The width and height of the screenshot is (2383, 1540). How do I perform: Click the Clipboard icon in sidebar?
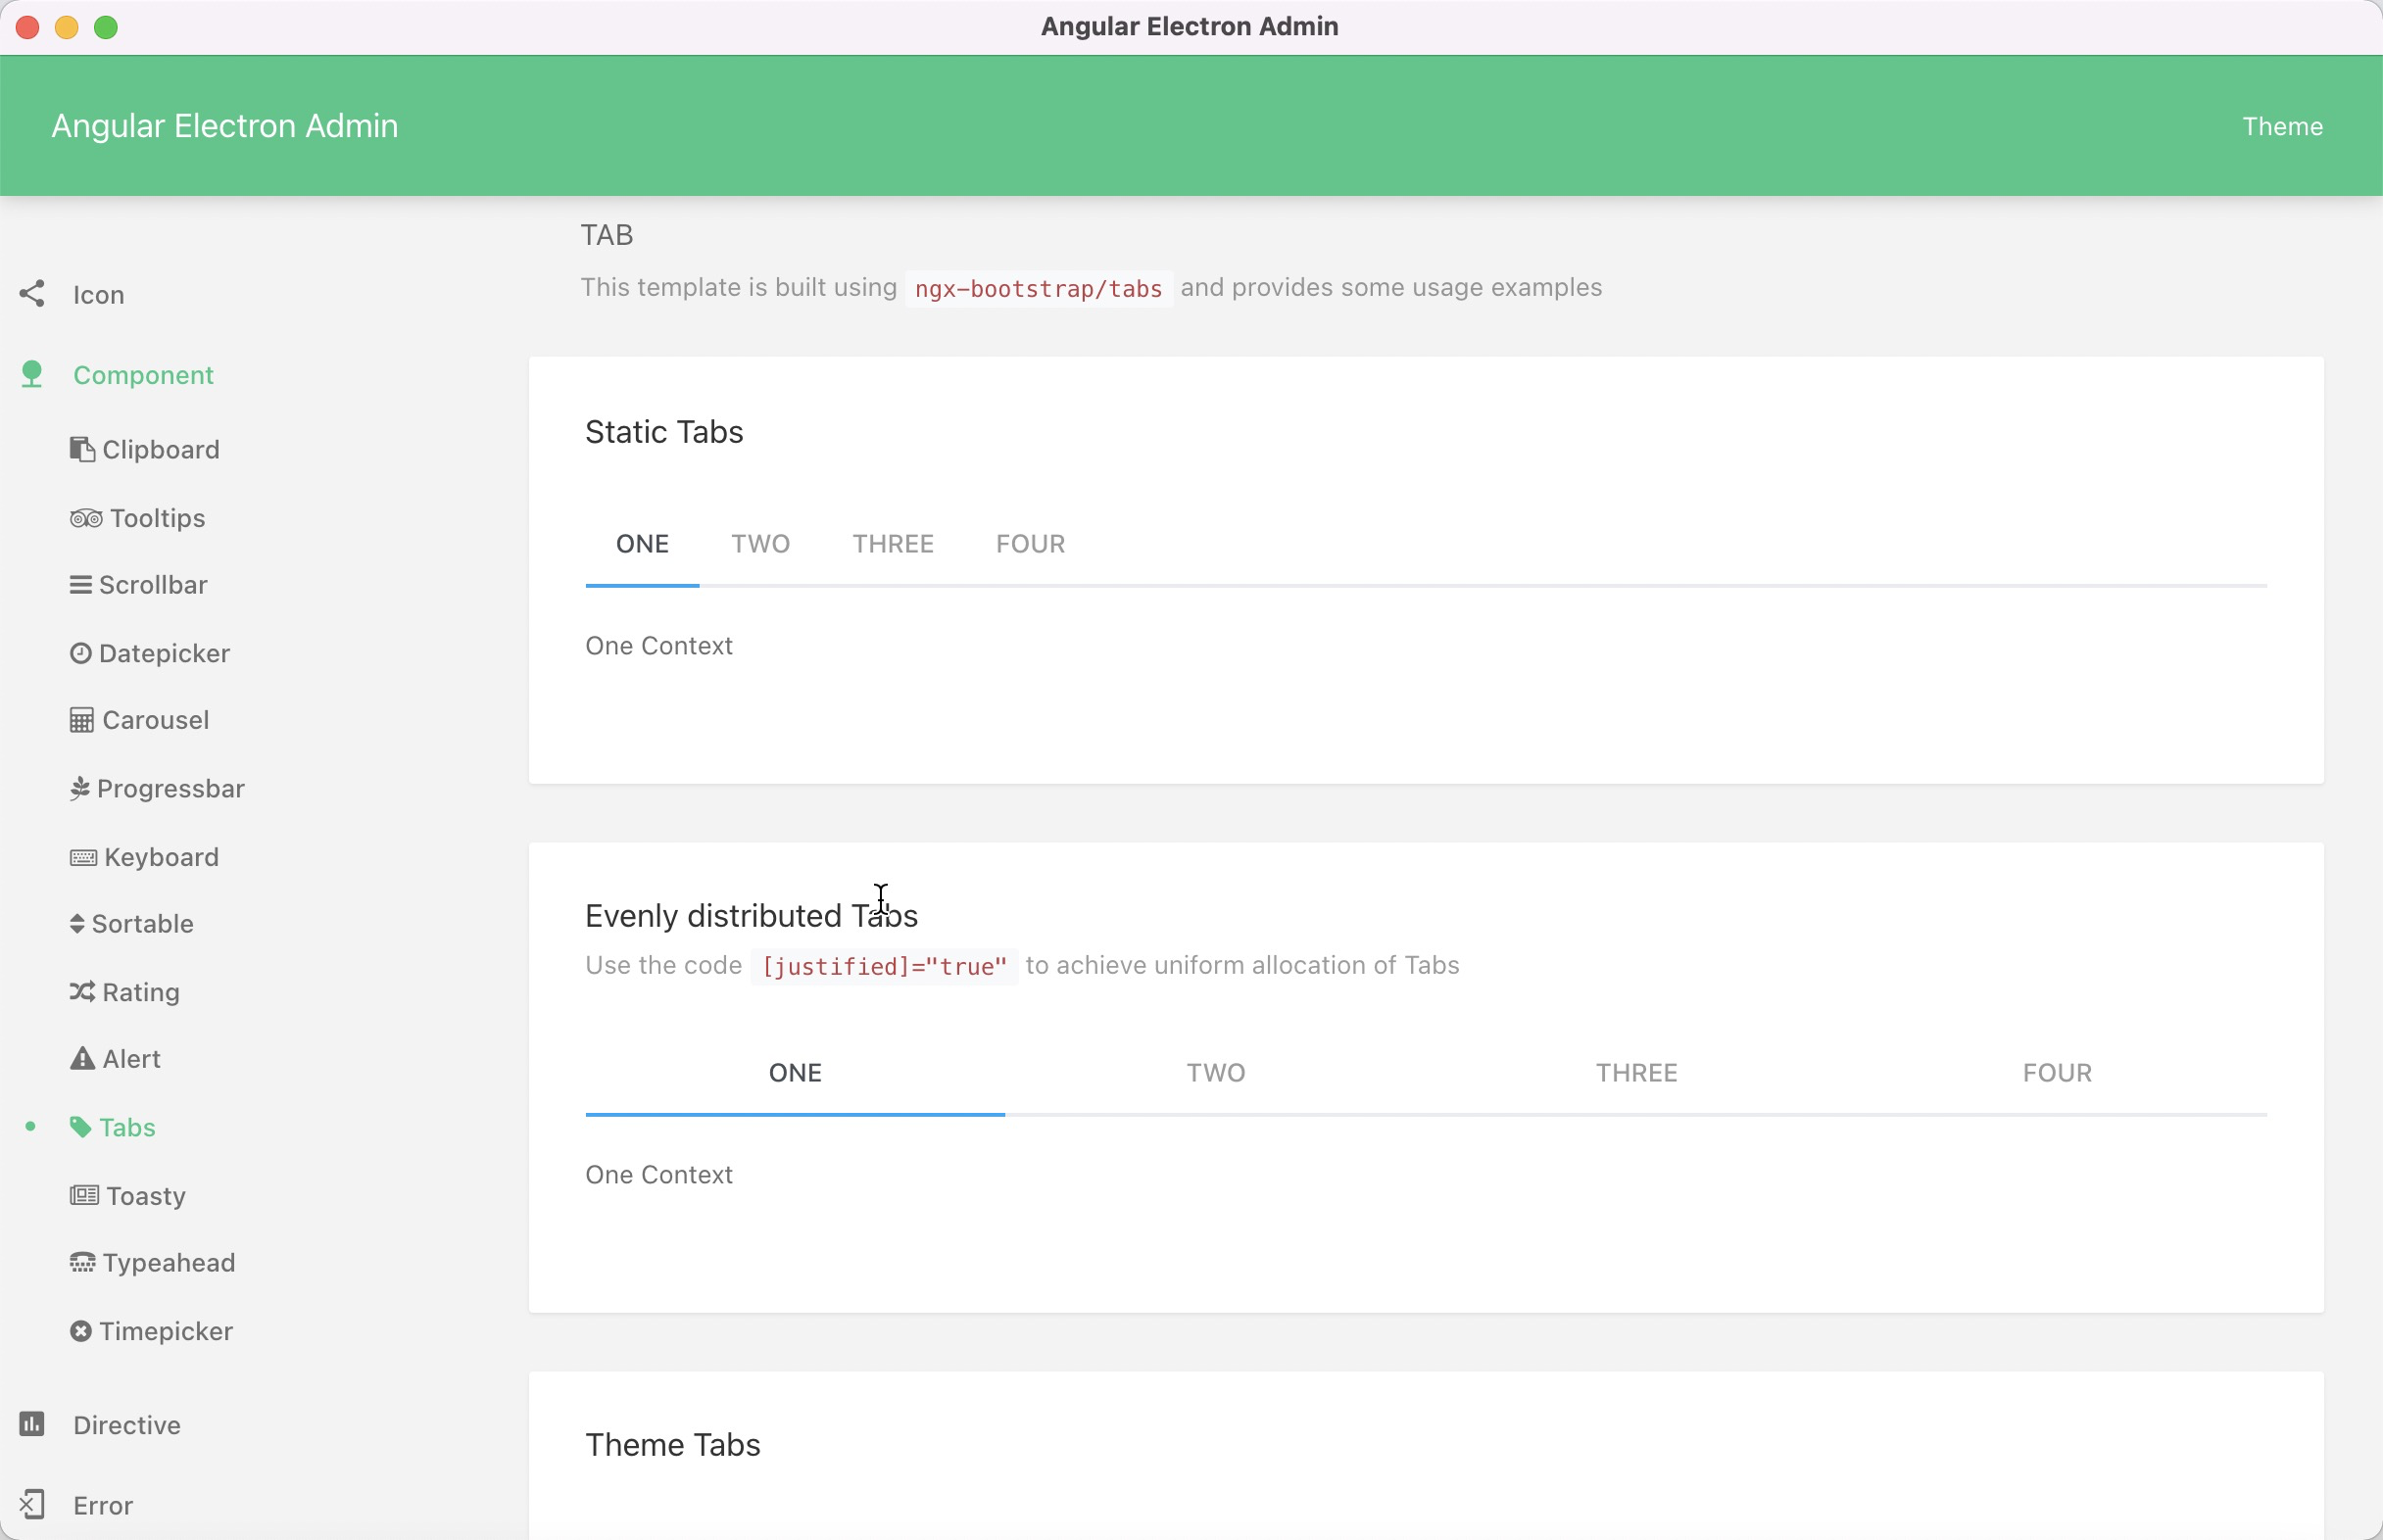coord(81,450)
